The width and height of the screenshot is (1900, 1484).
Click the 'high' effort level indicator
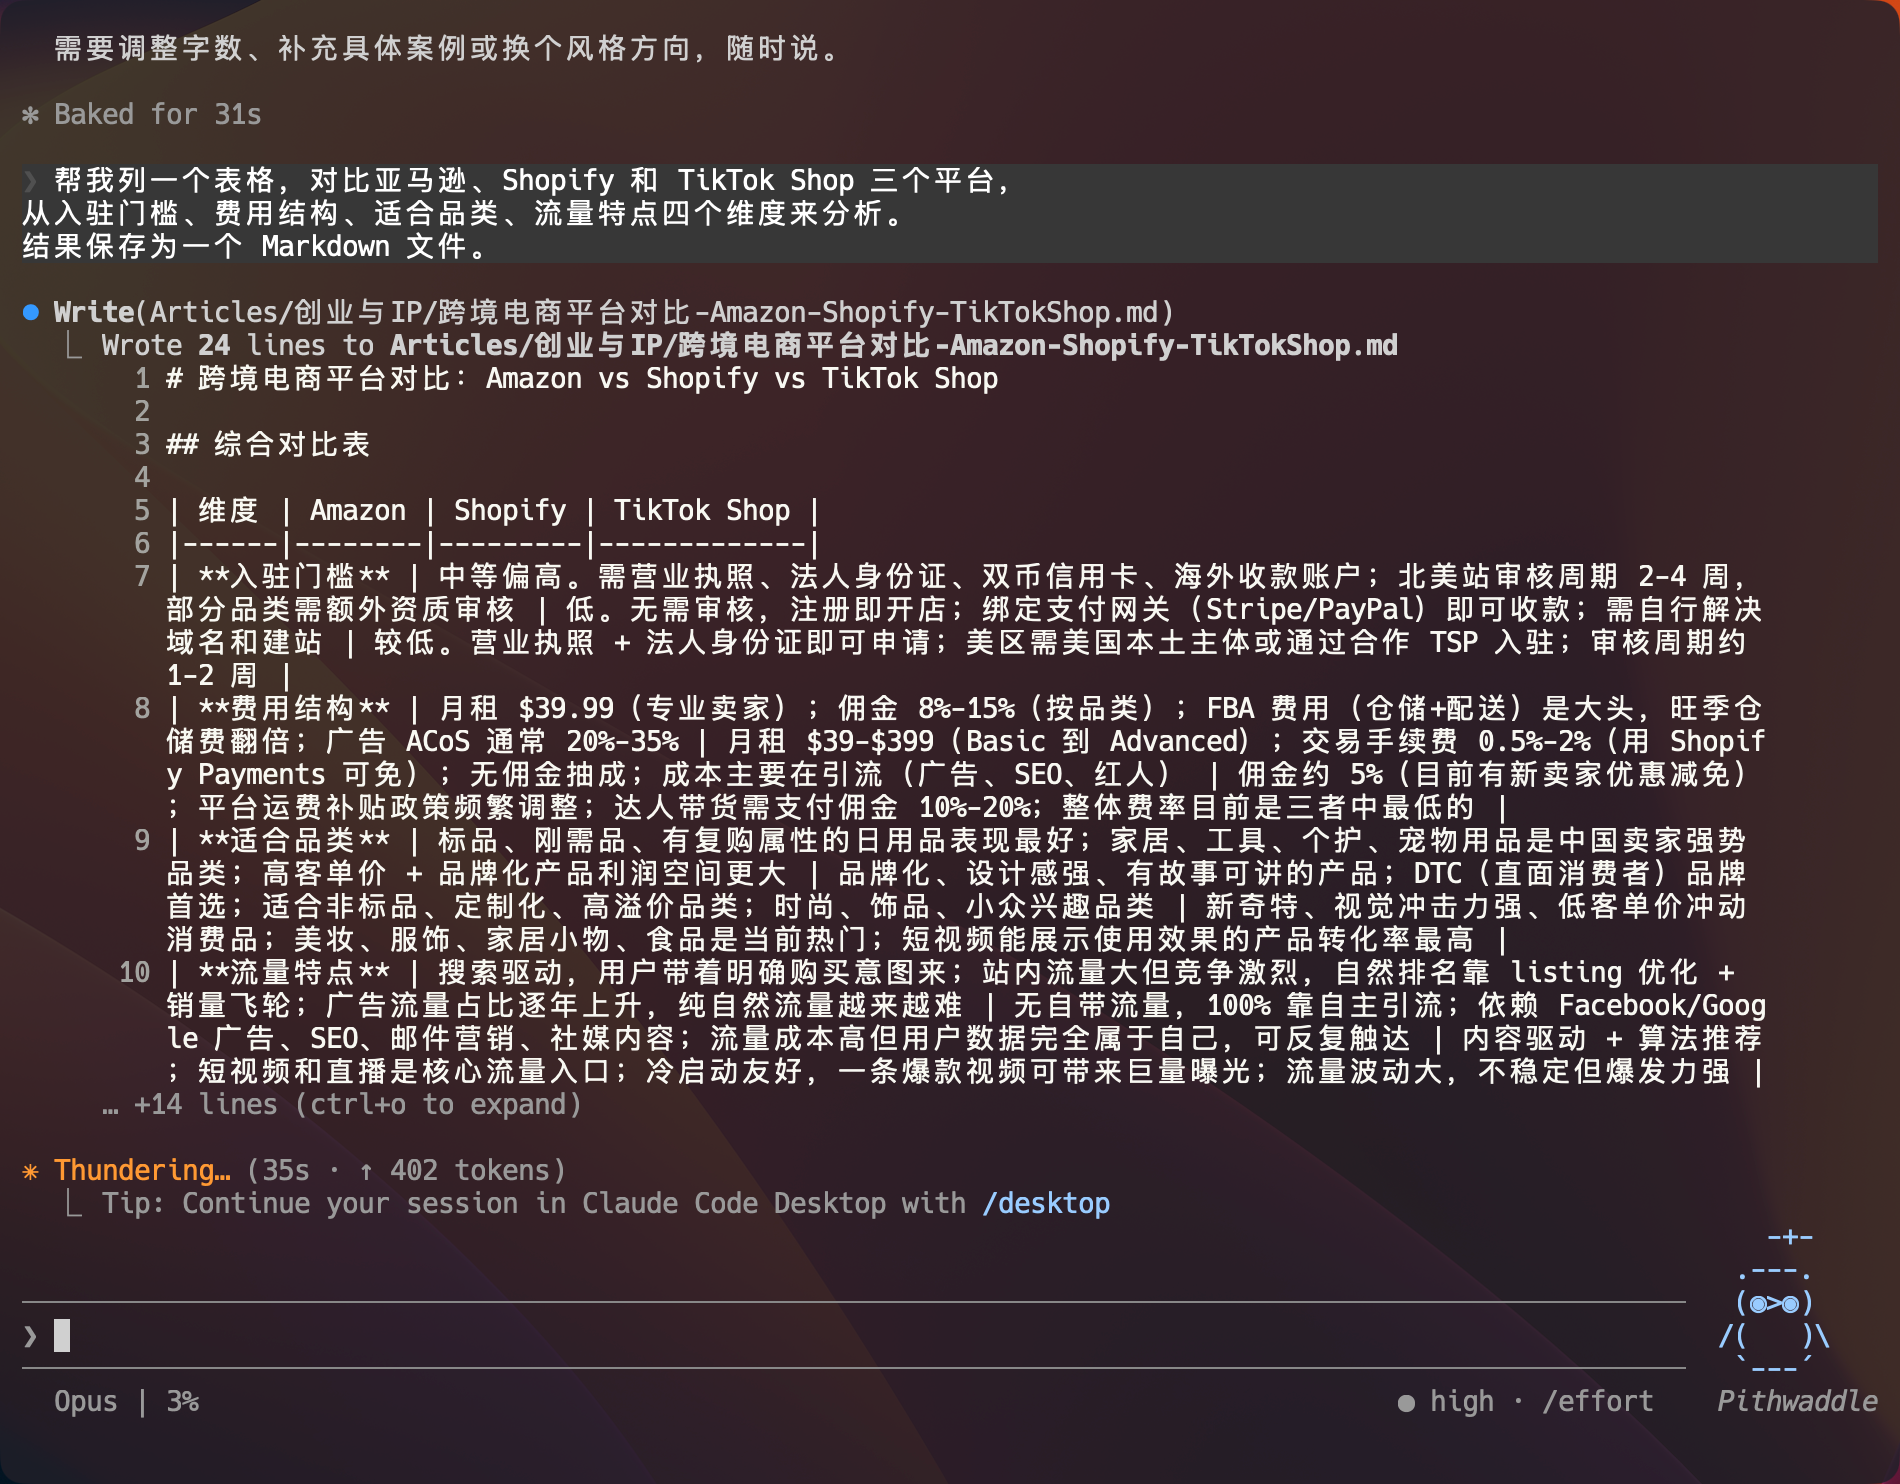(1461, 1401)
